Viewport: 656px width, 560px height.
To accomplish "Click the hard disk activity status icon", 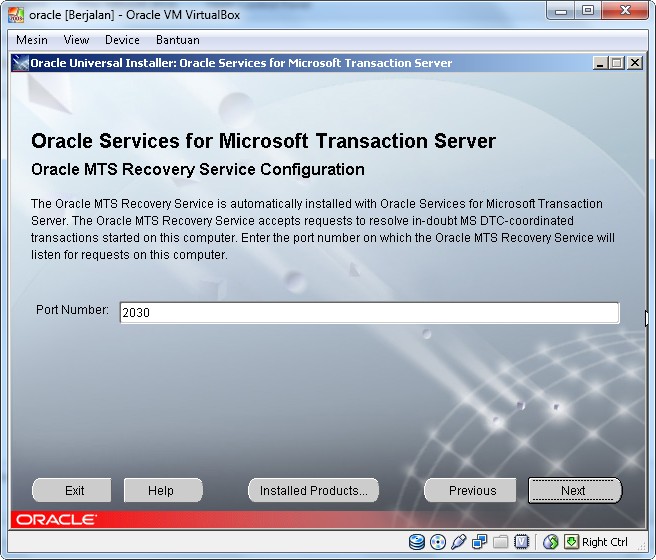I will tap(416, 542).
